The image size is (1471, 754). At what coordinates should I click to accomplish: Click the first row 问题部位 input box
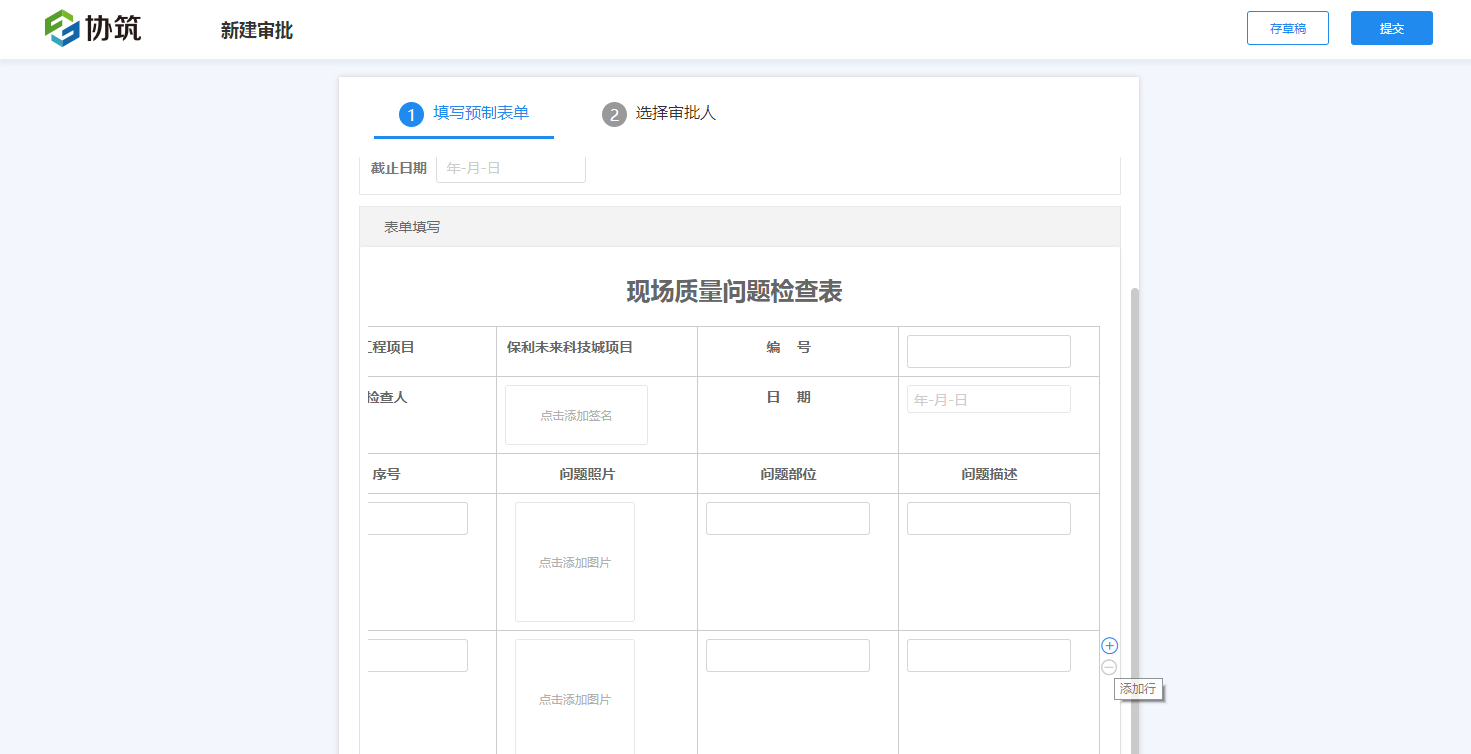(x=787, y=517)
